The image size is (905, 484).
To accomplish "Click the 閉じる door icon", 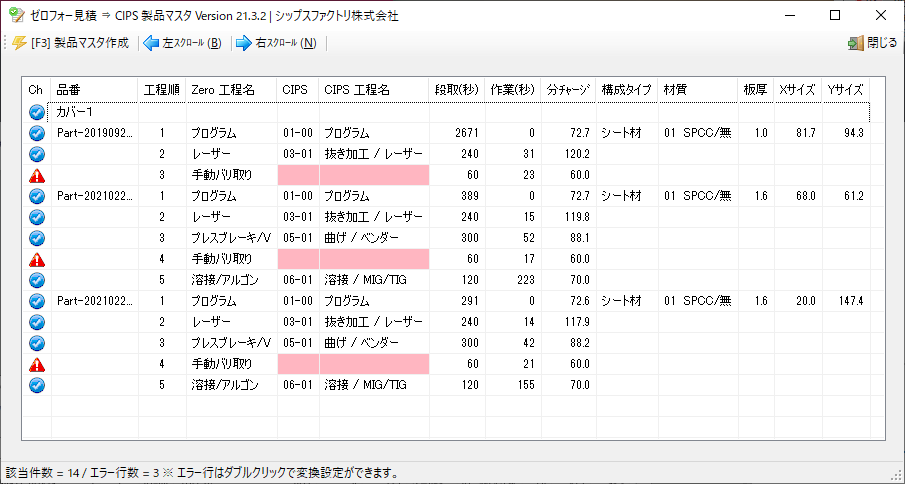I will pyautogui.click(x=855, y=43).
